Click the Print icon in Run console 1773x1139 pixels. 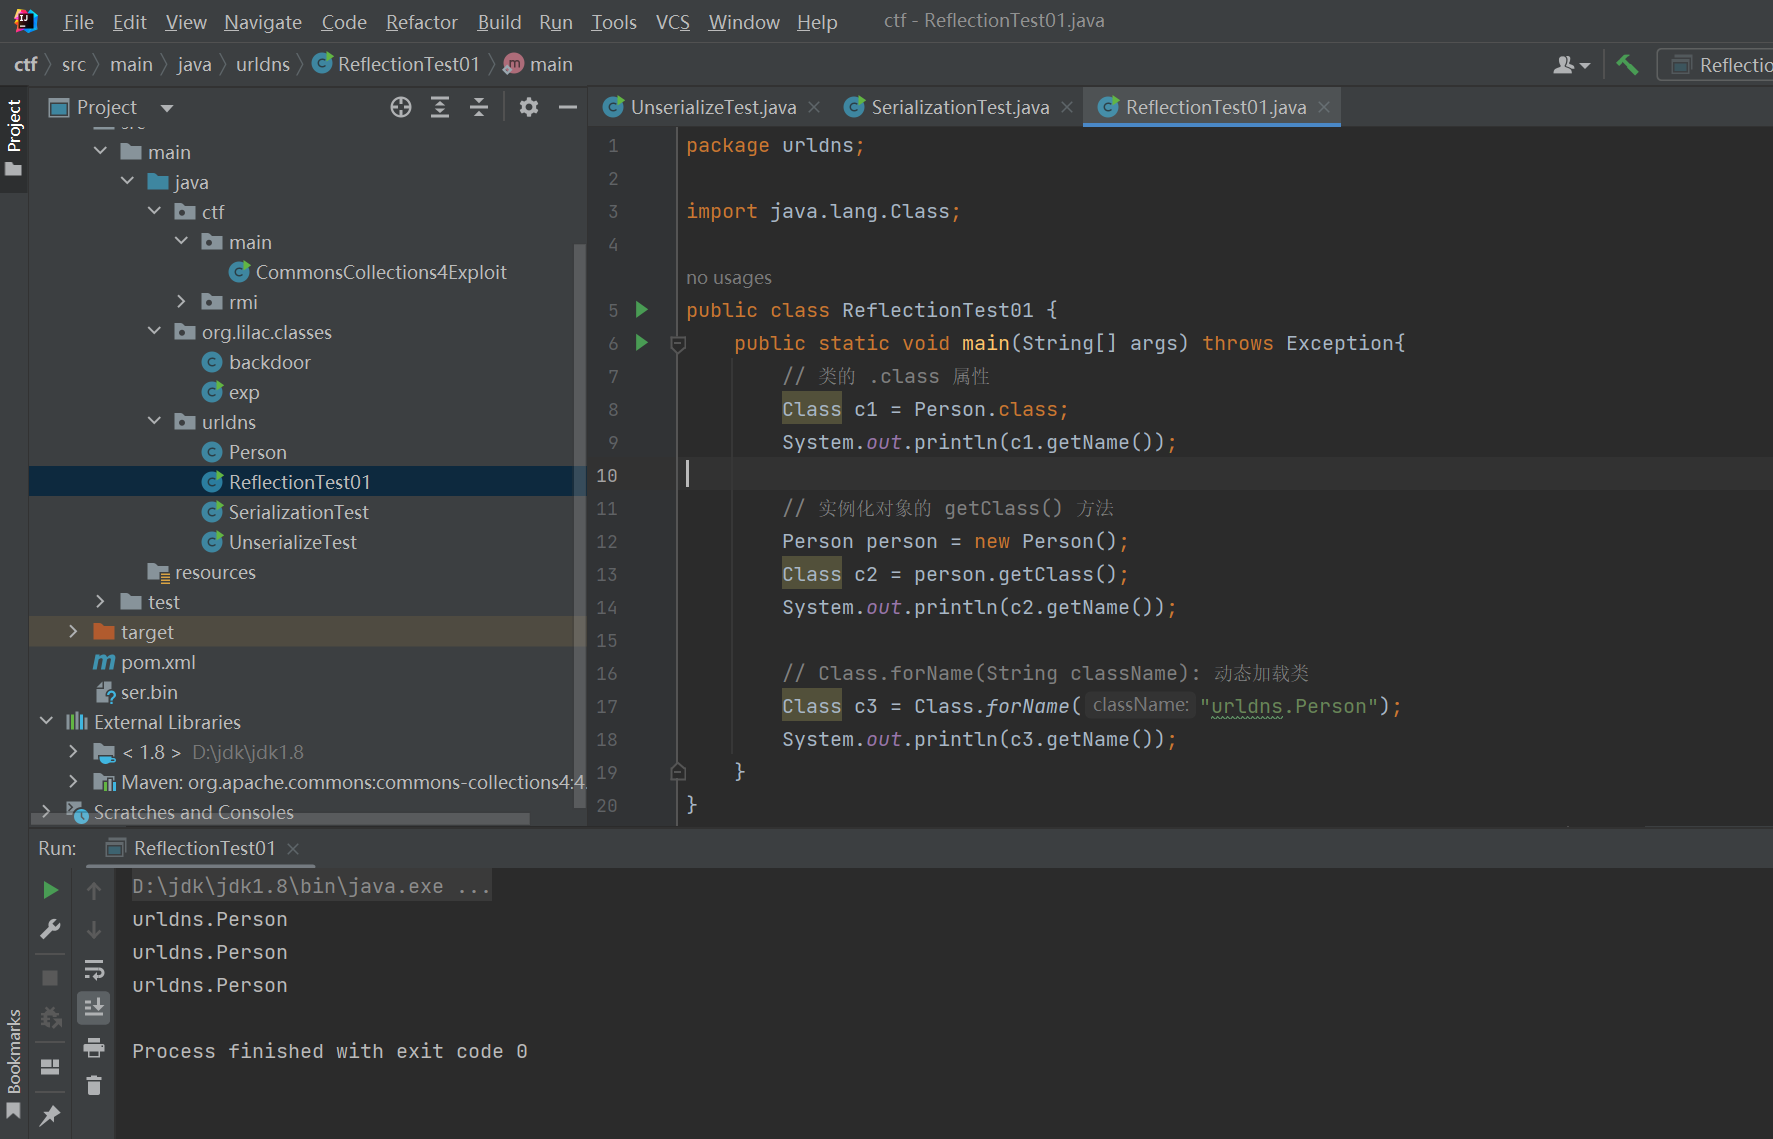[x=94, y=1047]
